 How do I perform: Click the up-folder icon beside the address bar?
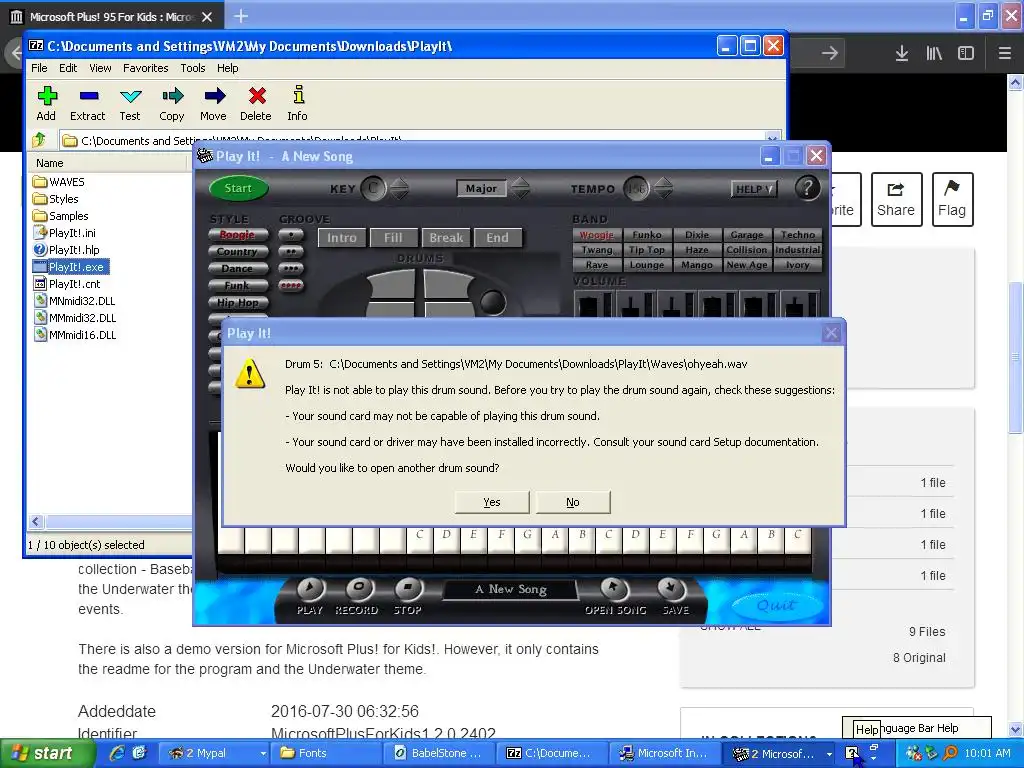point(39,139)
